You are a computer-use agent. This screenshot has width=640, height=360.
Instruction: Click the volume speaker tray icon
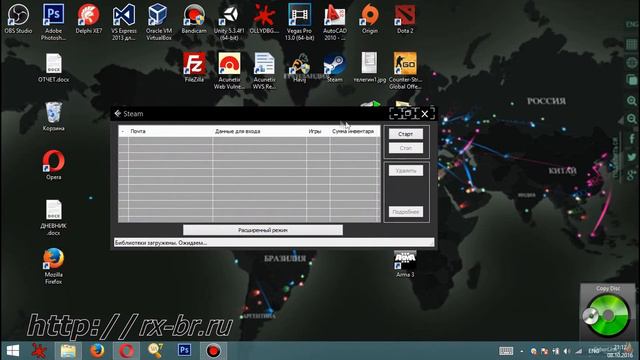tap(567, 351)
